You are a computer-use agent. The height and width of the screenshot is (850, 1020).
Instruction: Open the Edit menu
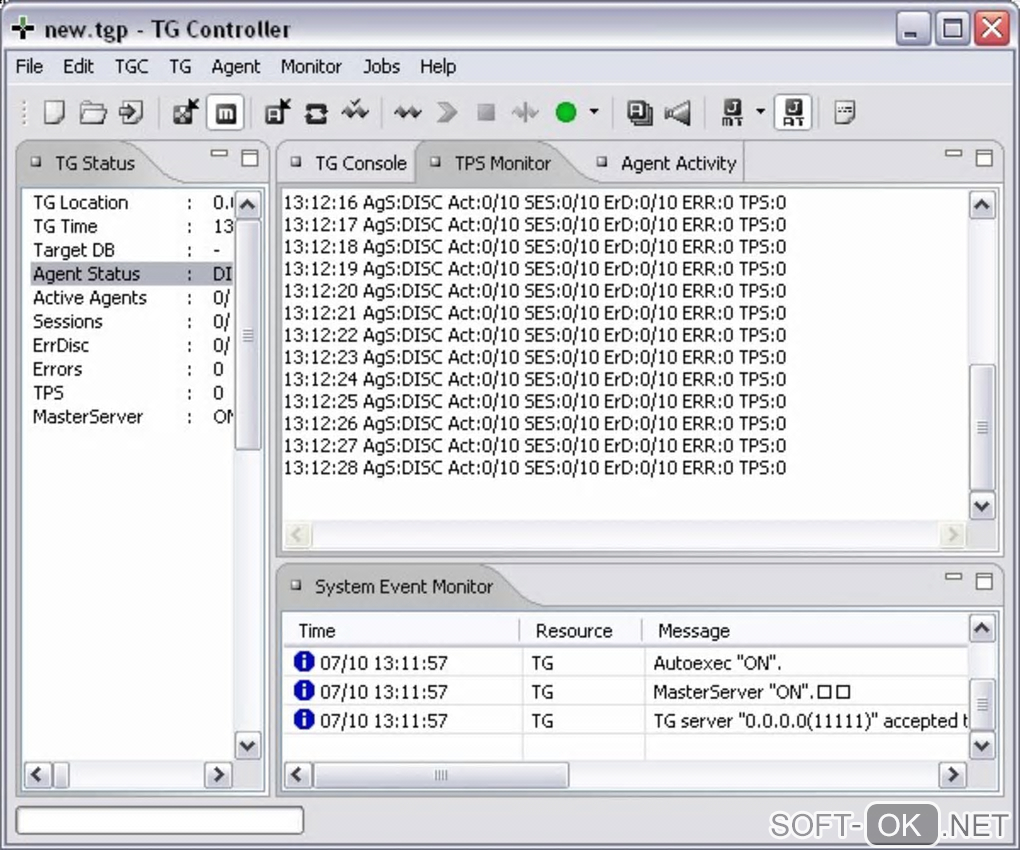point(79,66)
